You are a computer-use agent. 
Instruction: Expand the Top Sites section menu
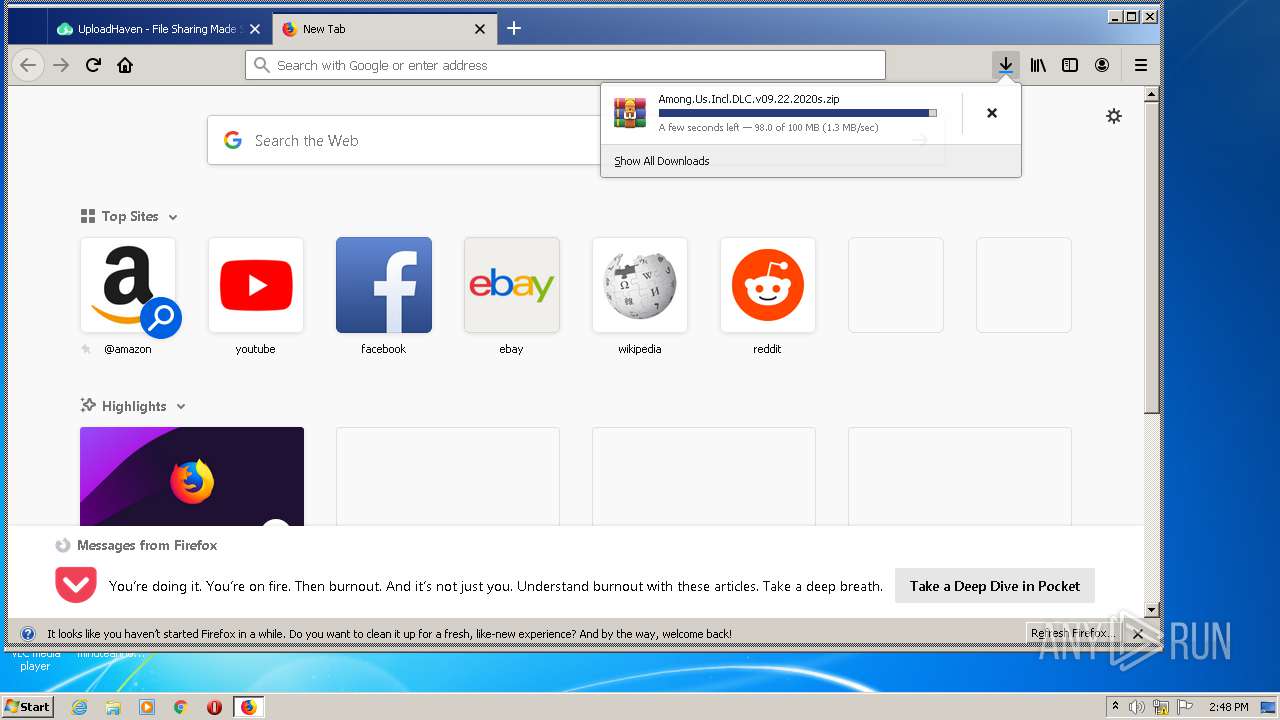(x=173, y=217)
